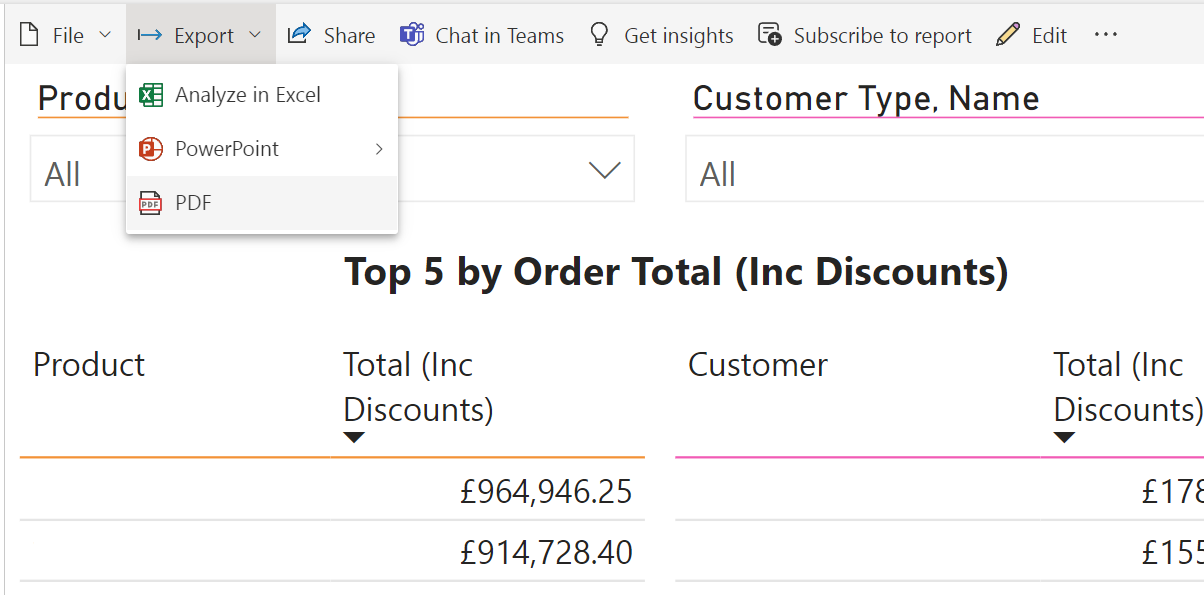Click the Product column header

(89, 365)
